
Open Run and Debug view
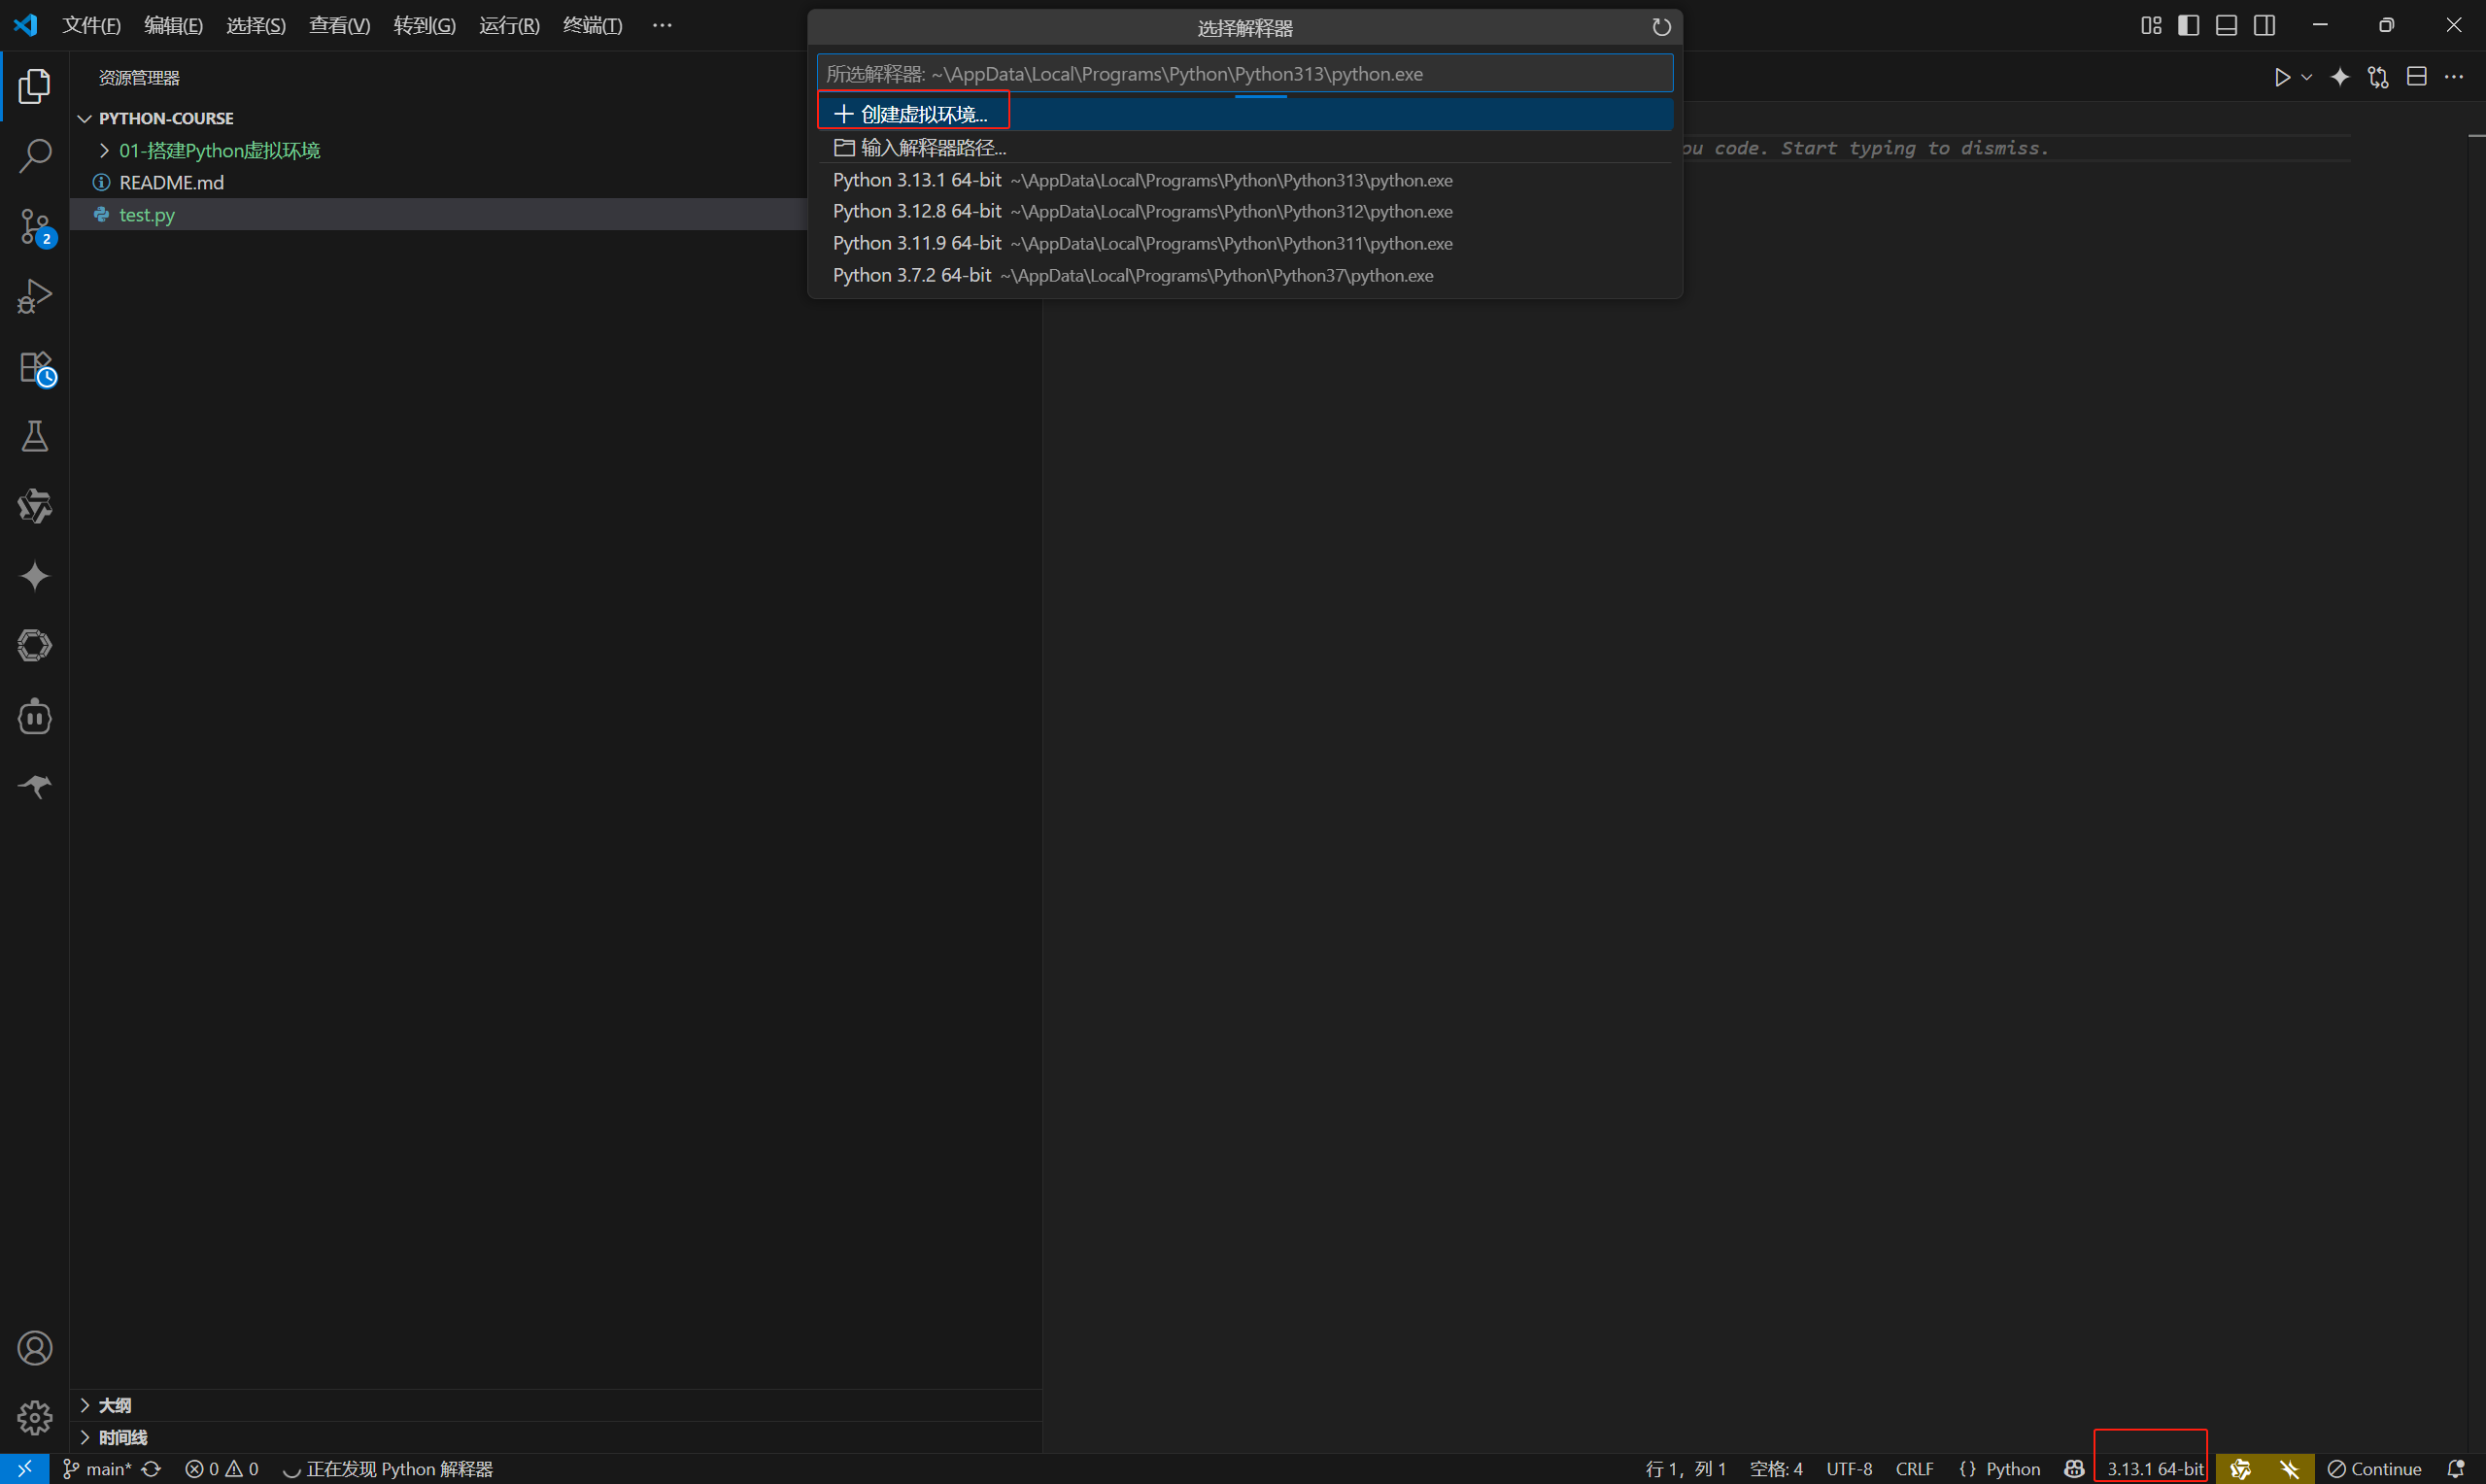pyautogui.click(x=35, y=296)
